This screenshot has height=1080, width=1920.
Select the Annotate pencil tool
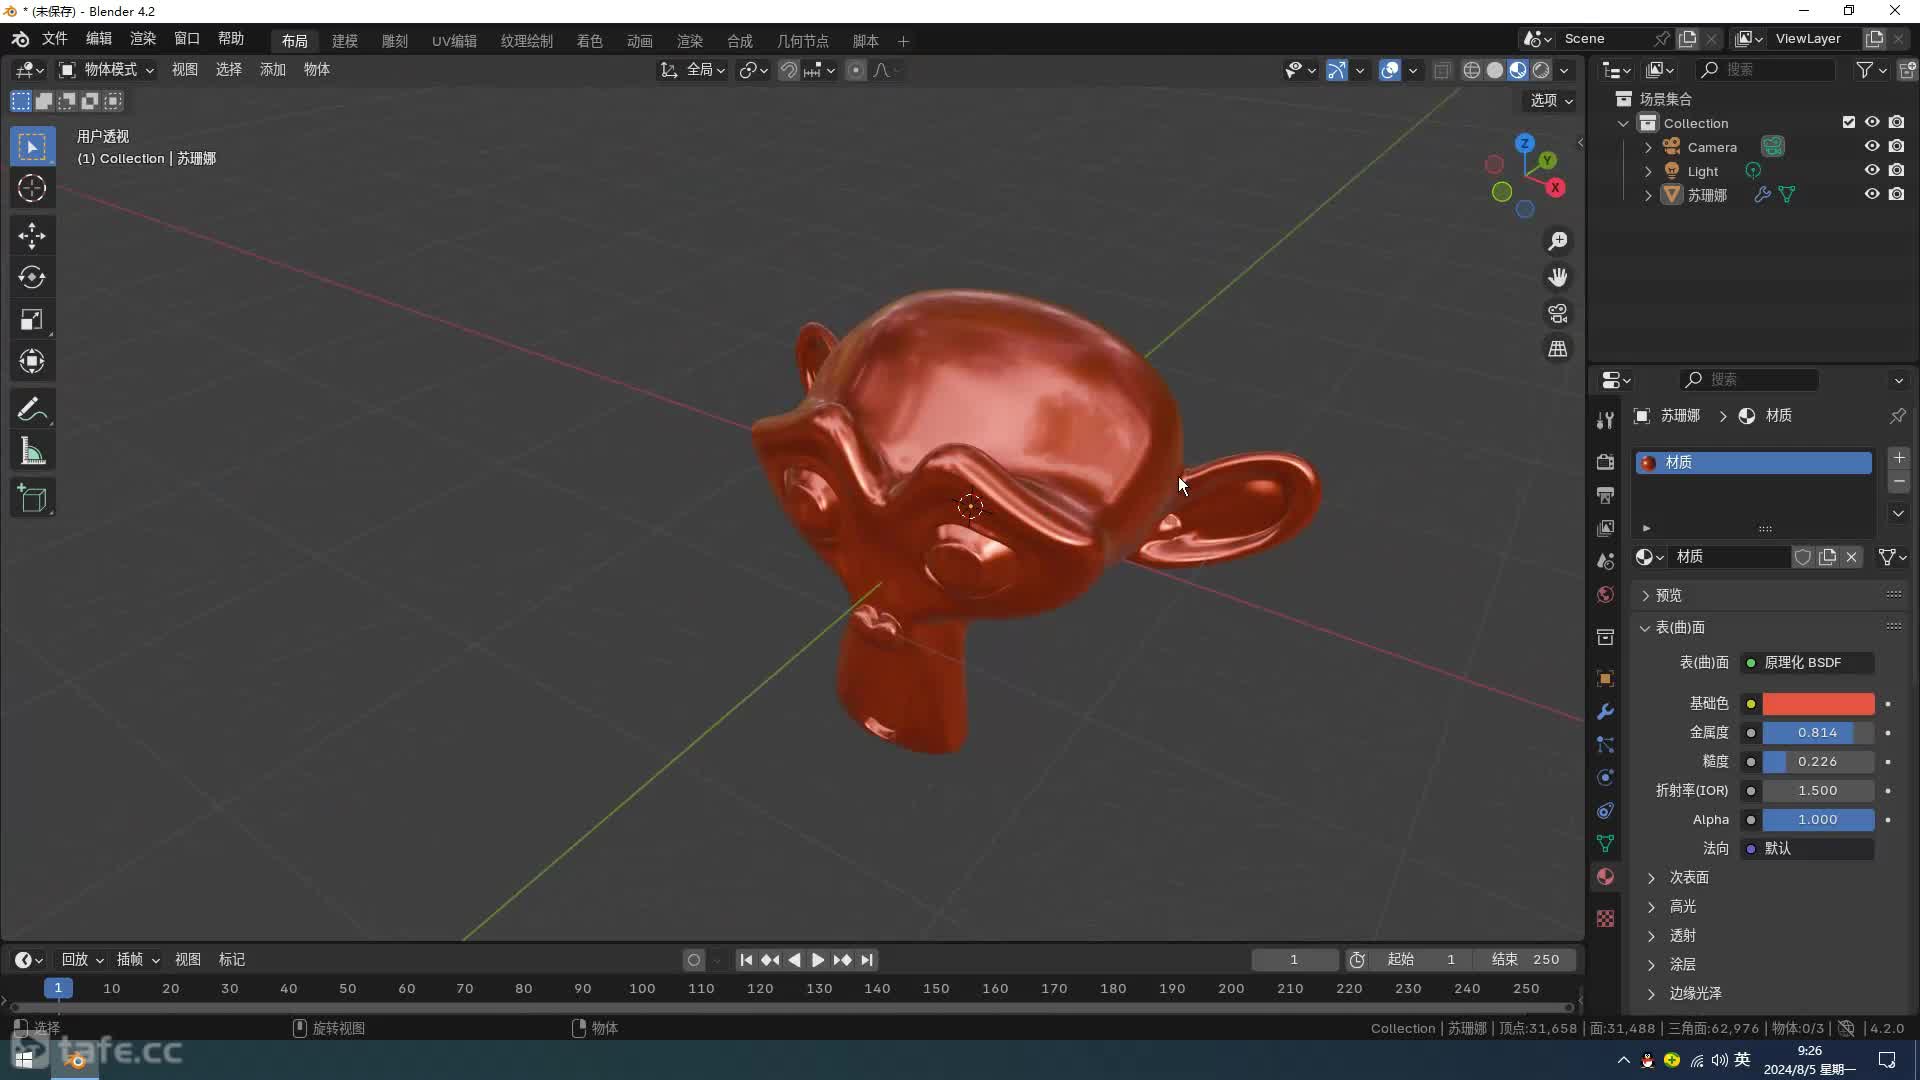click(x=32, y=410)
